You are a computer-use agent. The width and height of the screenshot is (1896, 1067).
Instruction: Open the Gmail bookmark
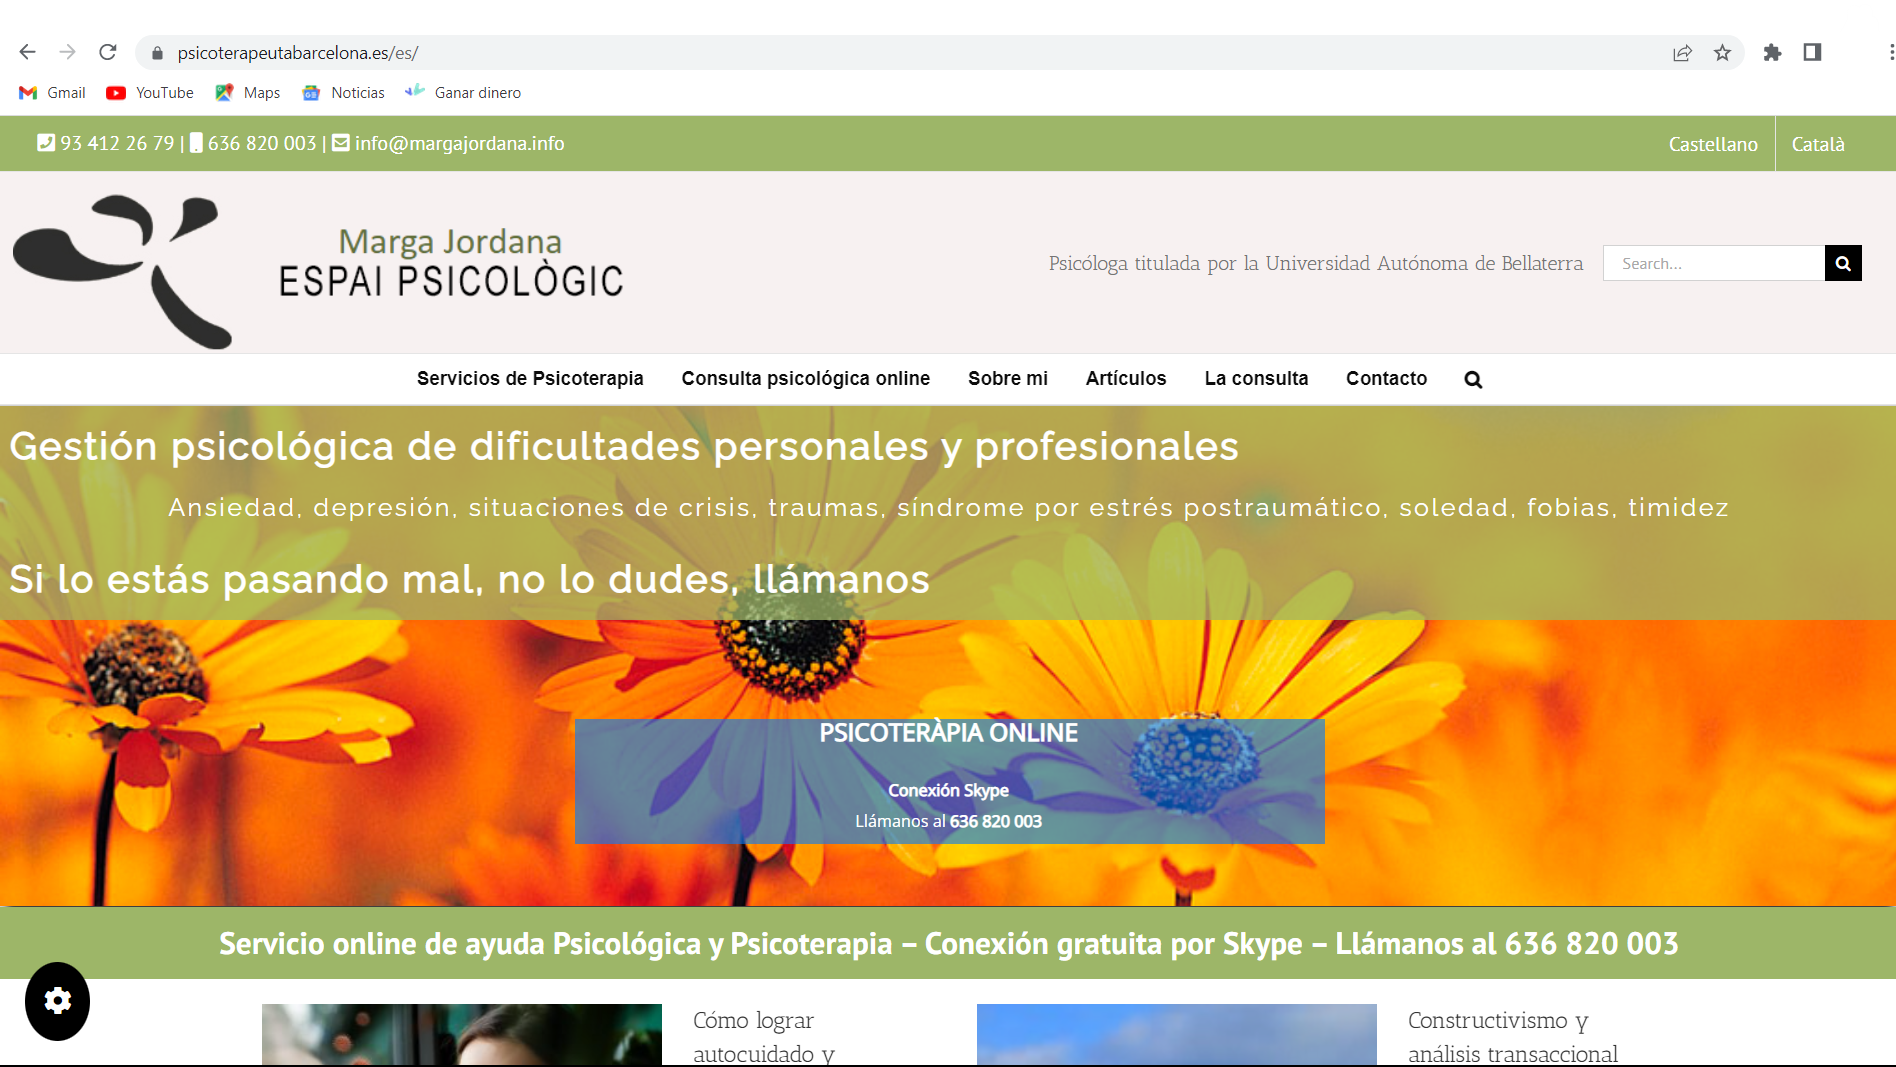[x=52, y=93]
